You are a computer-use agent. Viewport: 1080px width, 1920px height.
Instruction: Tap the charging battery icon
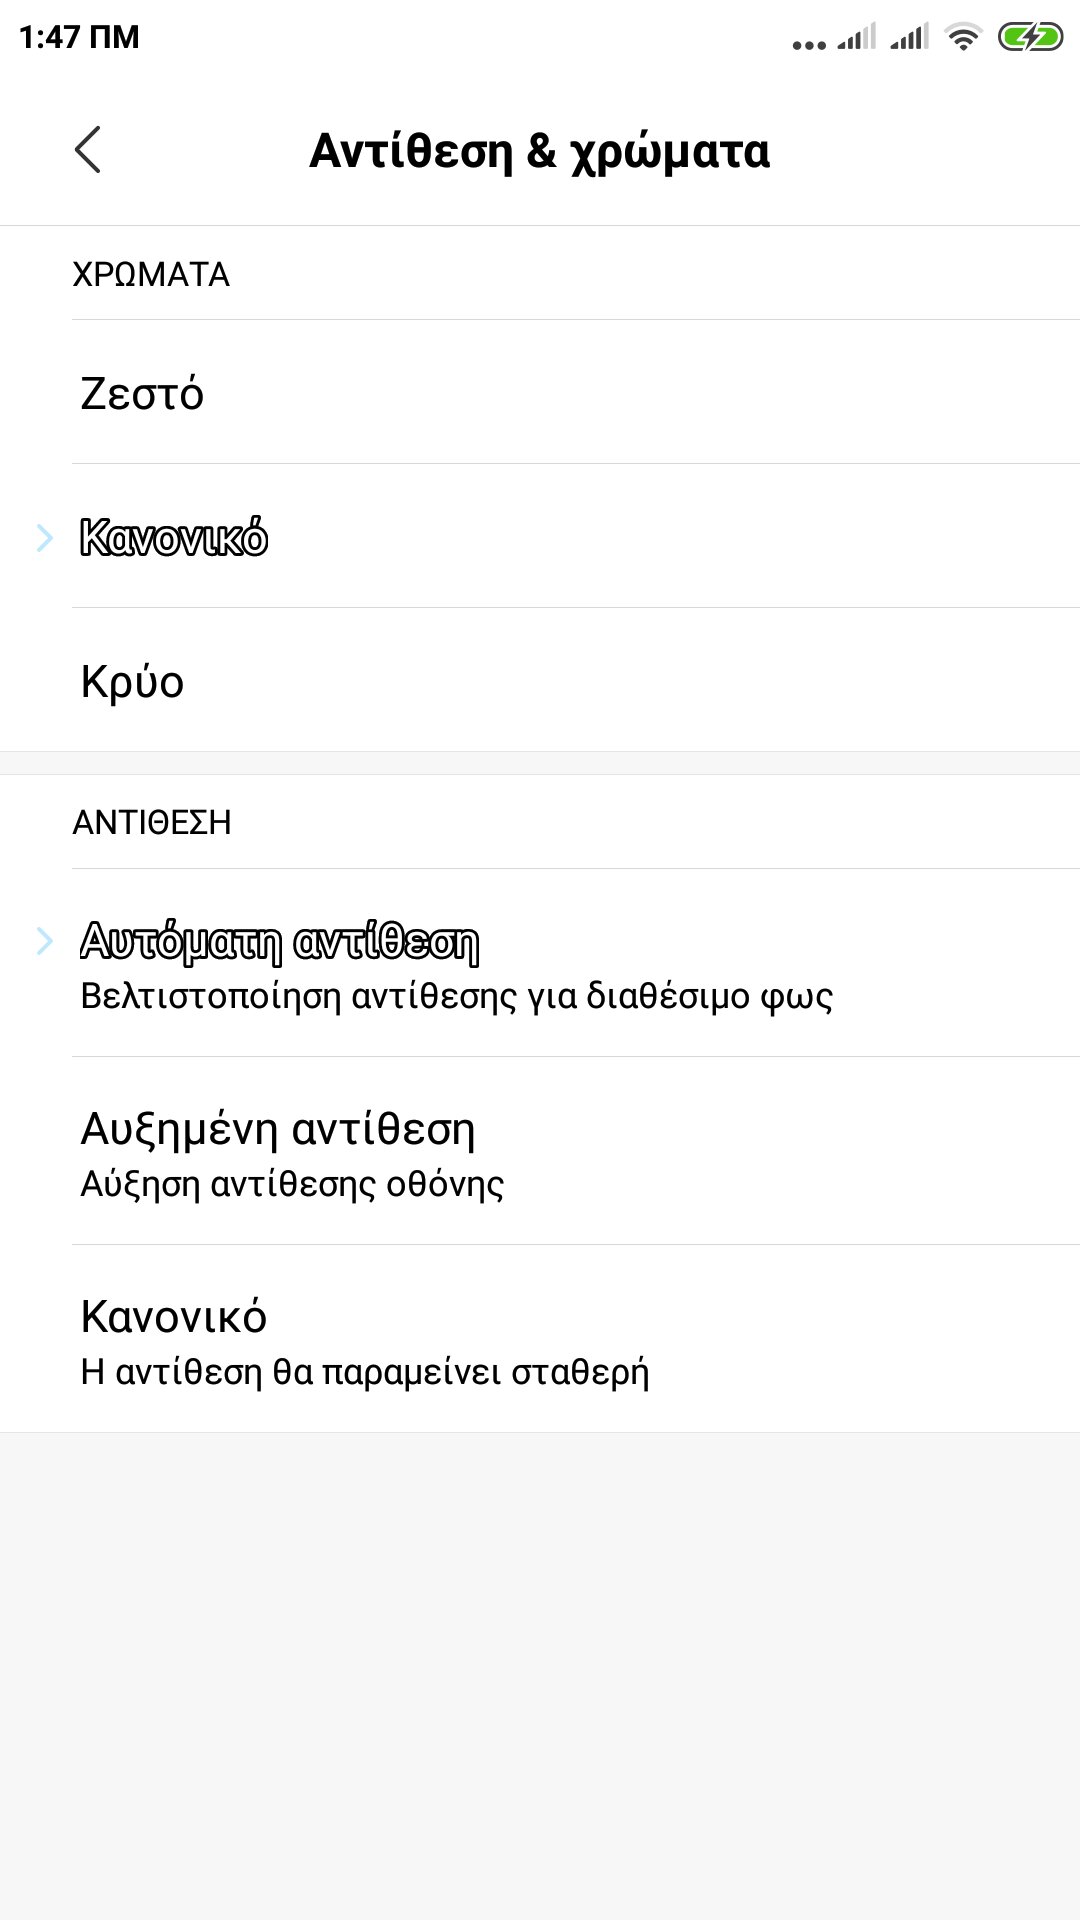(1030, 38)
